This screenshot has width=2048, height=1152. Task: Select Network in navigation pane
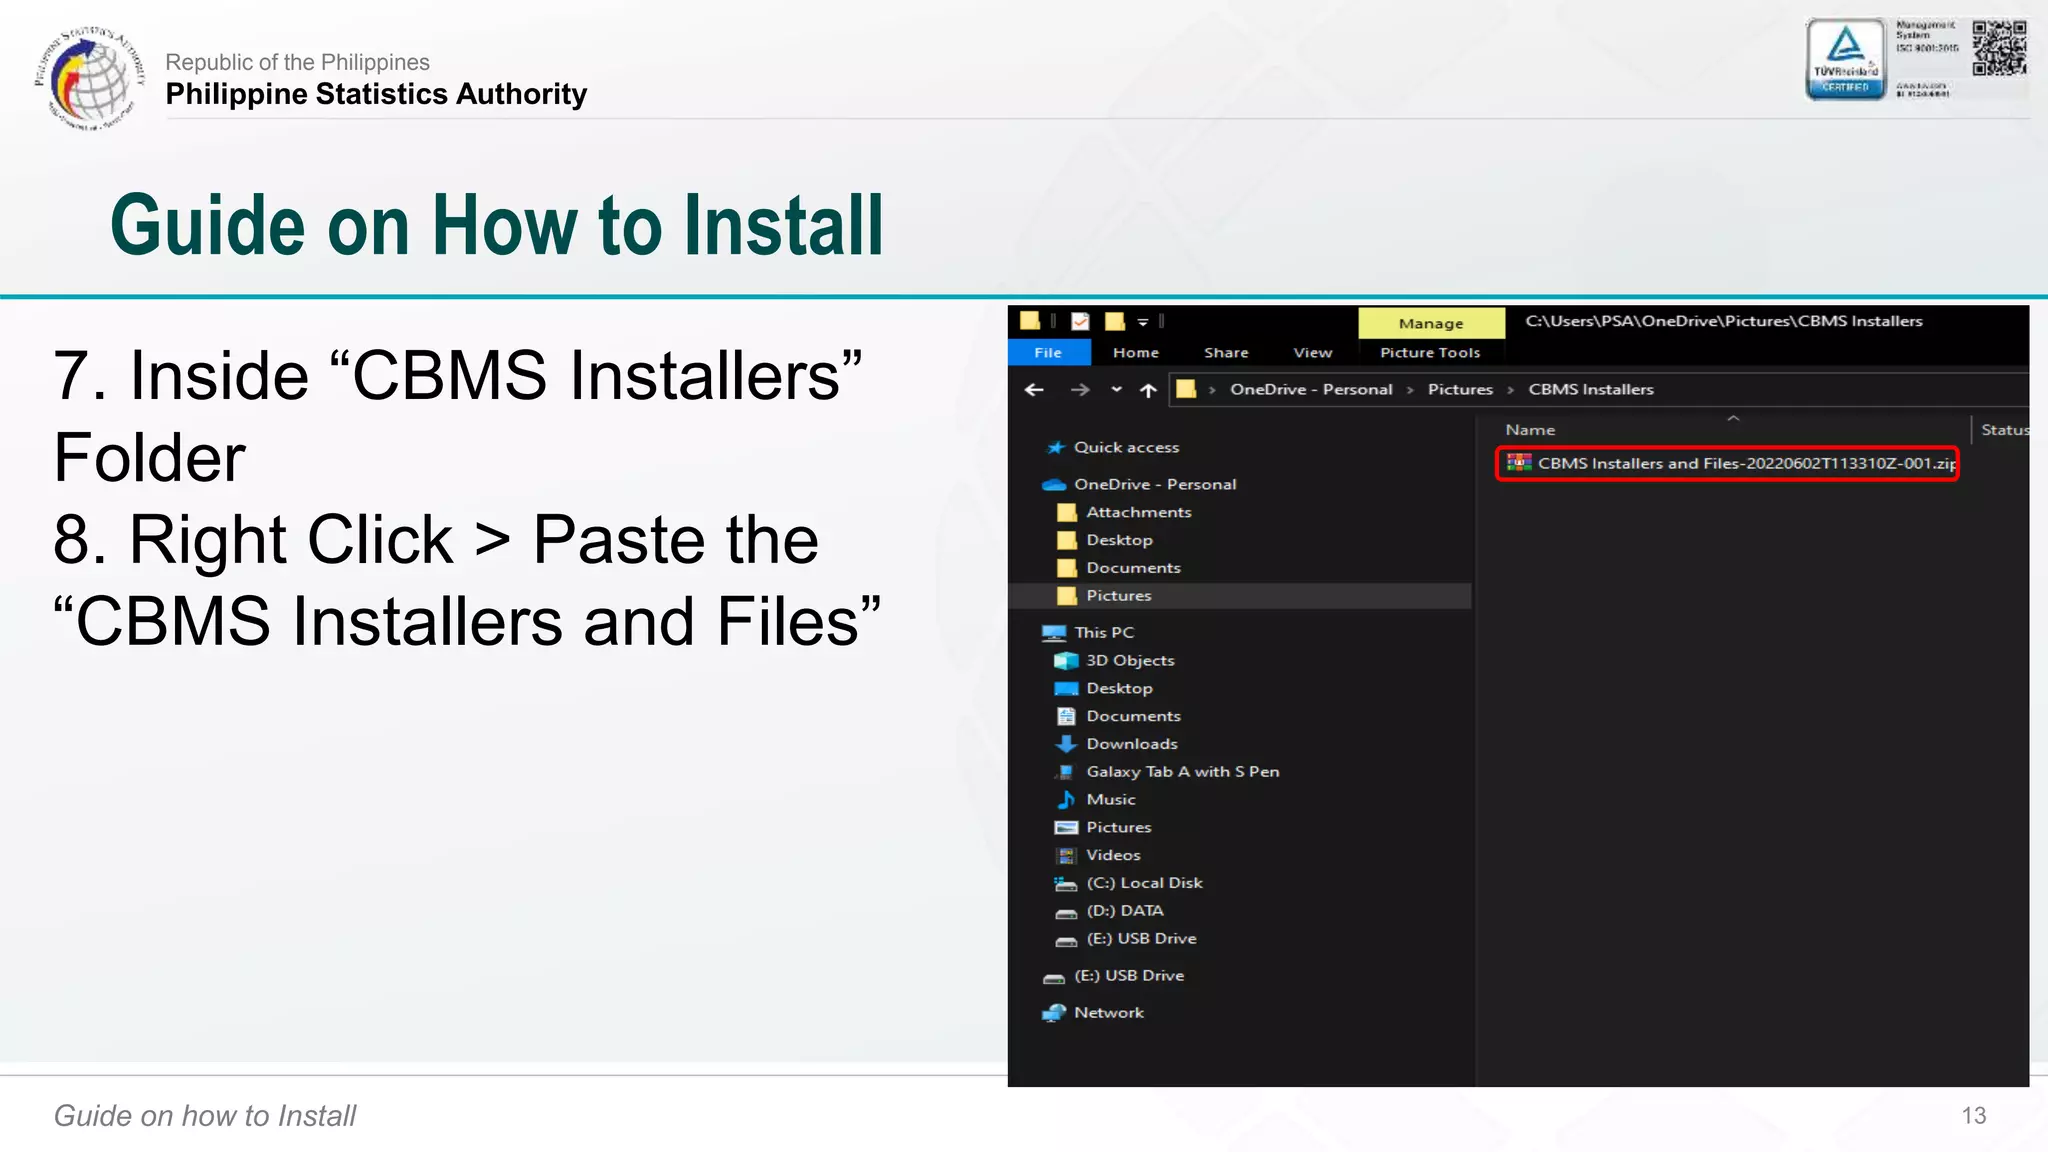coord(1108,1013)
